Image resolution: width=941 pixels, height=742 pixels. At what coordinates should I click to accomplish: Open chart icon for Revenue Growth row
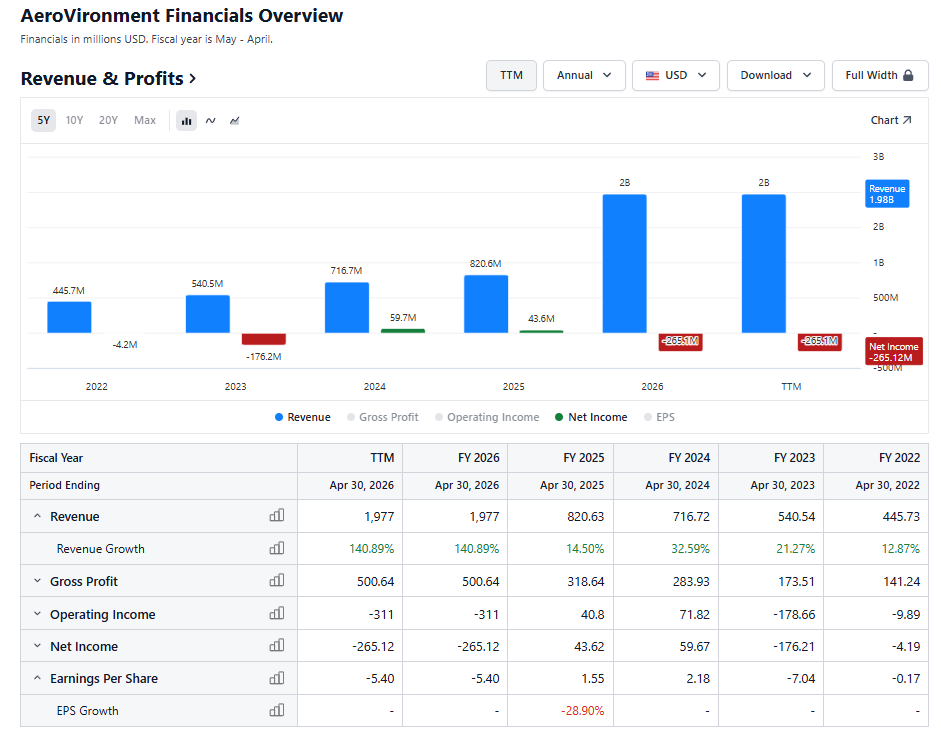pyautogui.click(x=277, y=548)
